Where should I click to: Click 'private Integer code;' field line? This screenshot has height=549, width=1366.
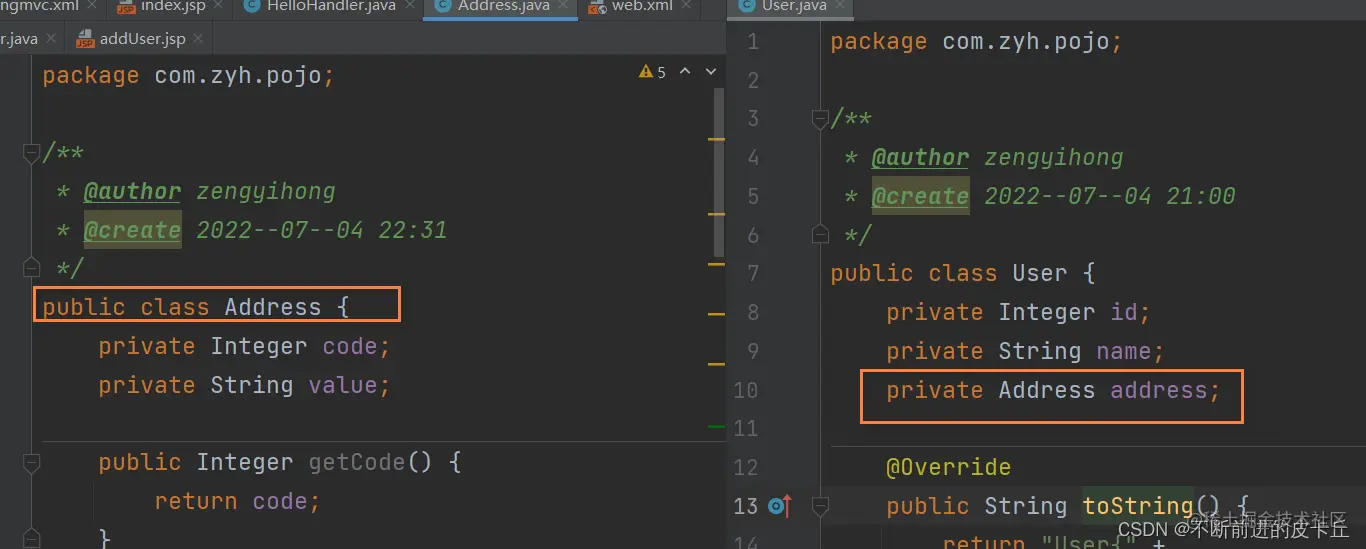(x=244, y=346)
